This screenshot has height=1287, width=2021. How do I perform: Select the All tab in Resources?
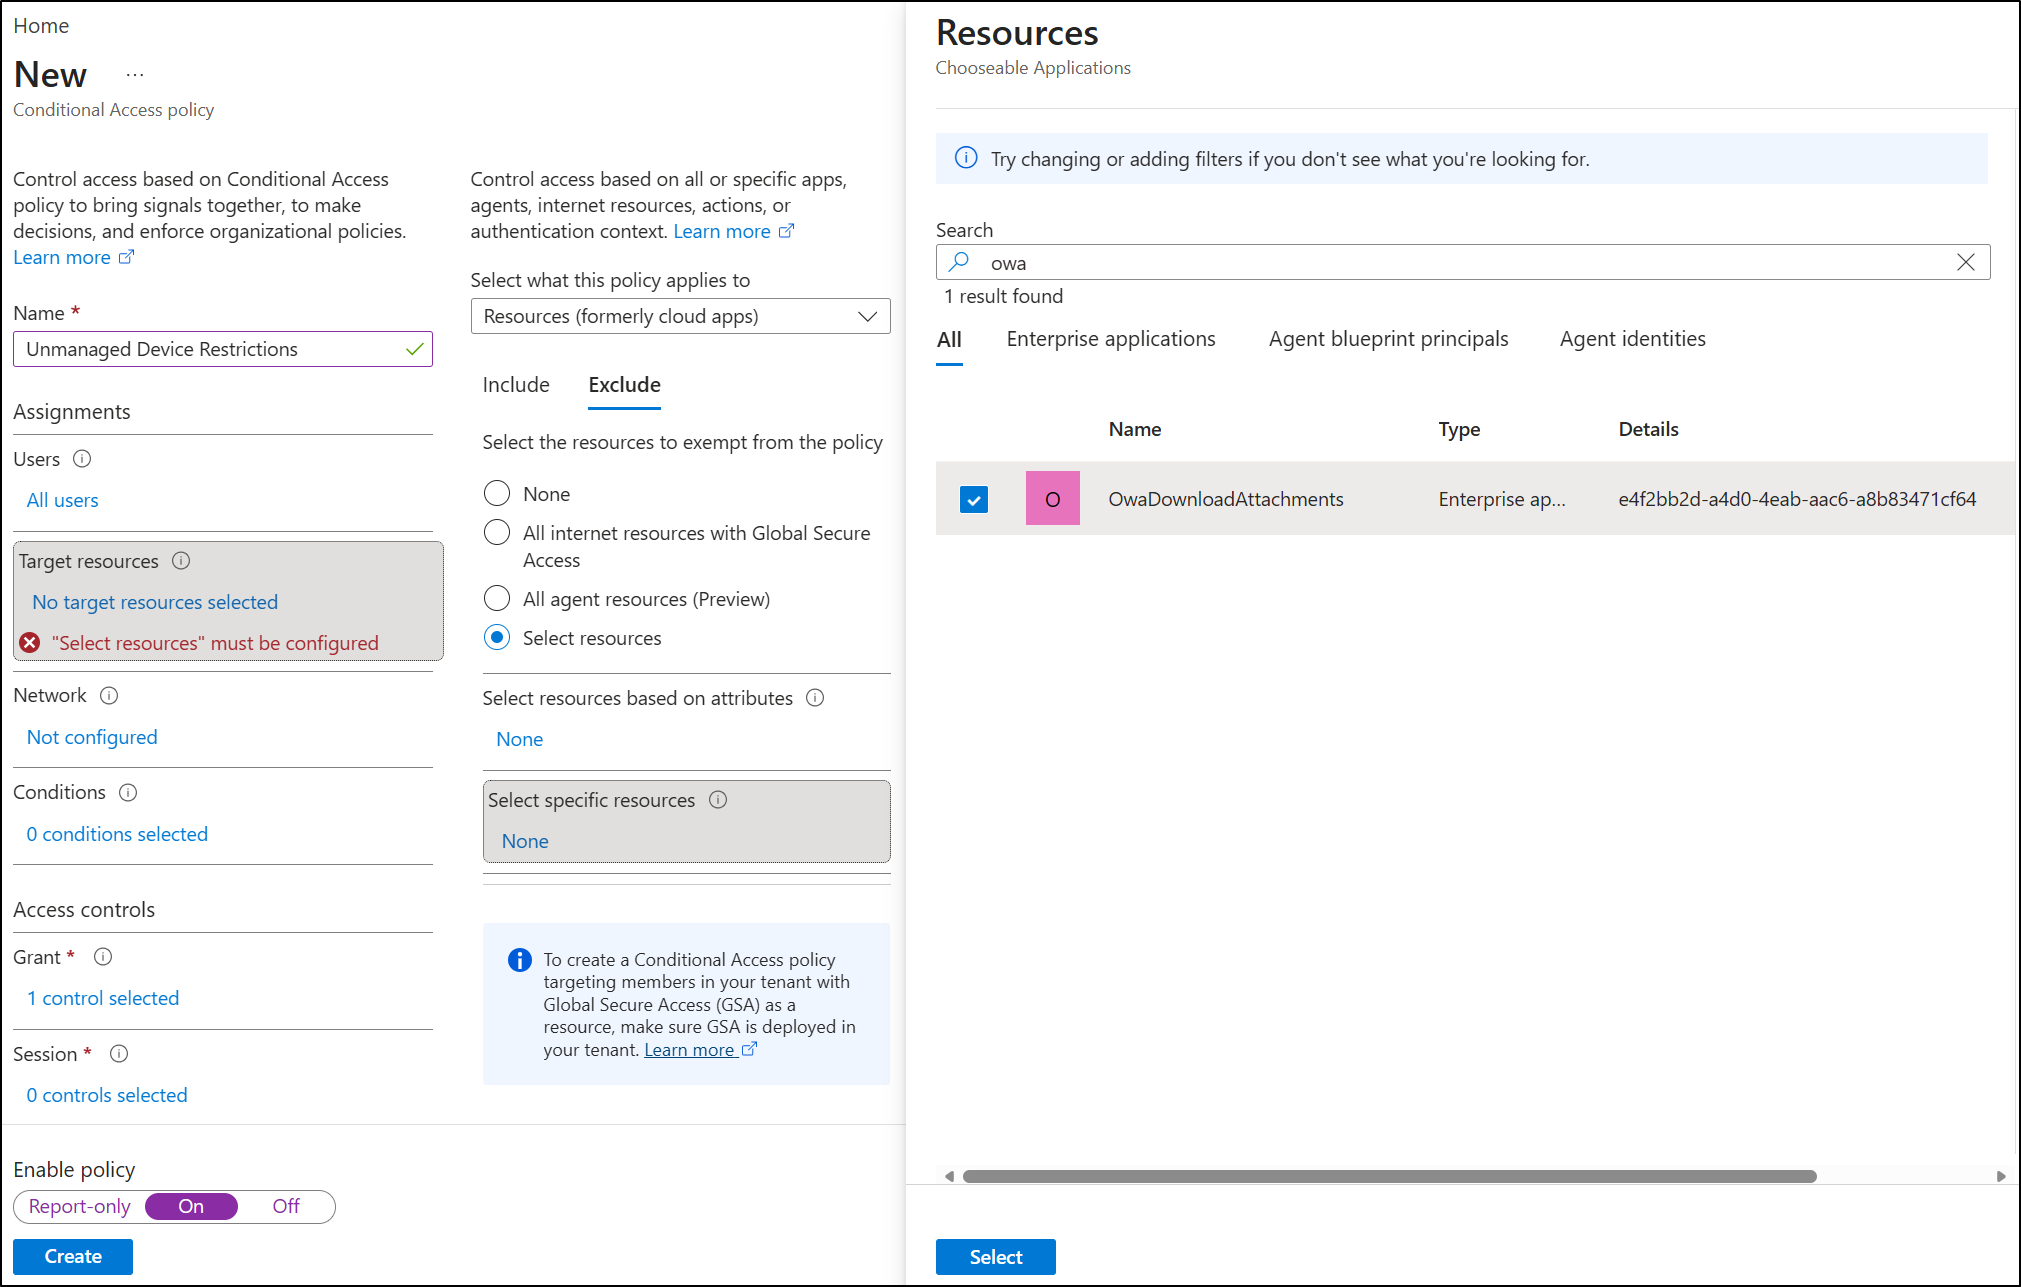pyautogui.click(x=949, y=340)
